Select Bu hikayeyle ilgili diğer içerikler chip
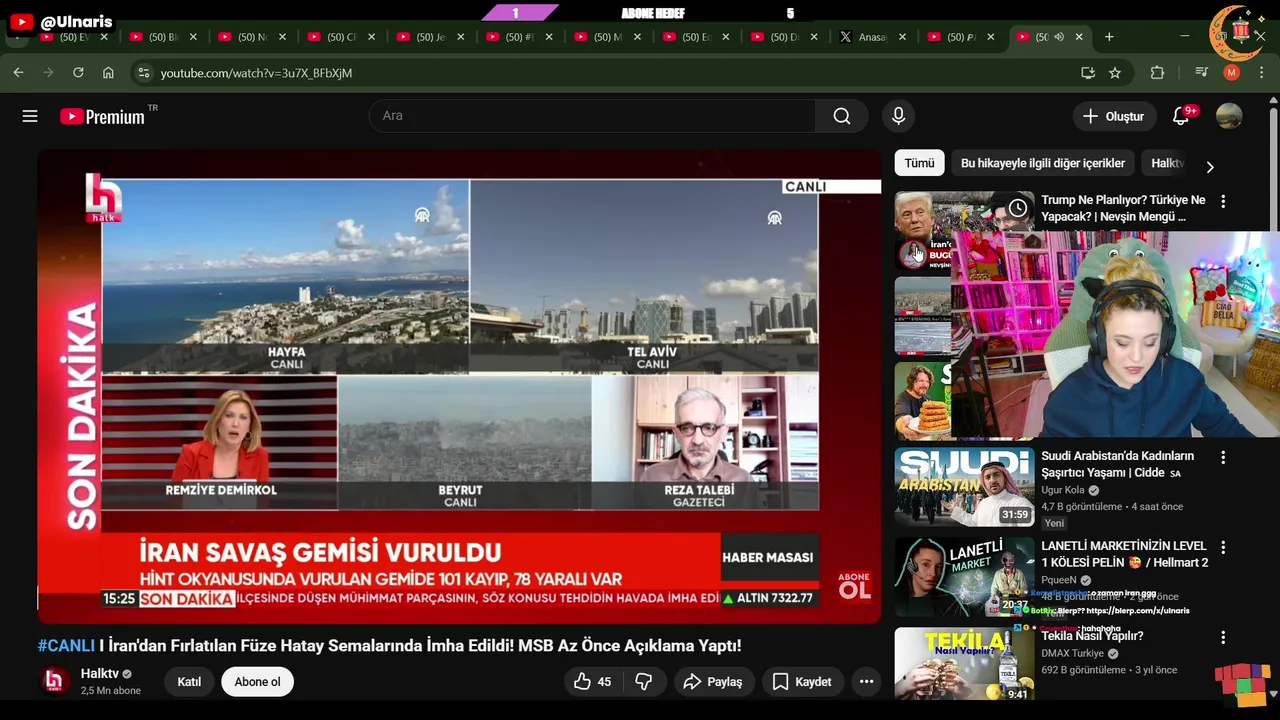The width and height of the screenshot is (1280, 720). (1043, 163)
